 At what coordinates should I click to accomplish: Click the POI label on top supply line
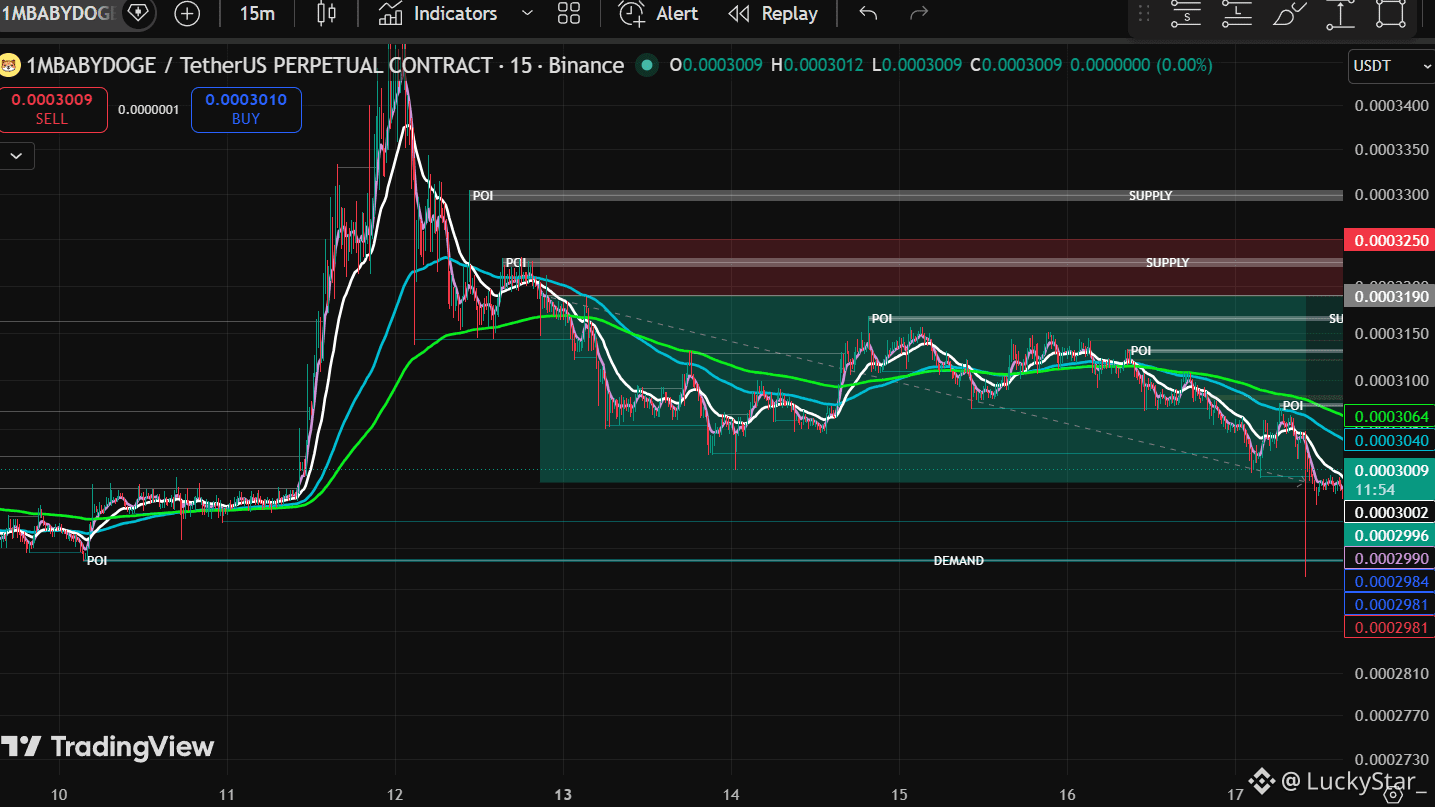coord(483,196)
